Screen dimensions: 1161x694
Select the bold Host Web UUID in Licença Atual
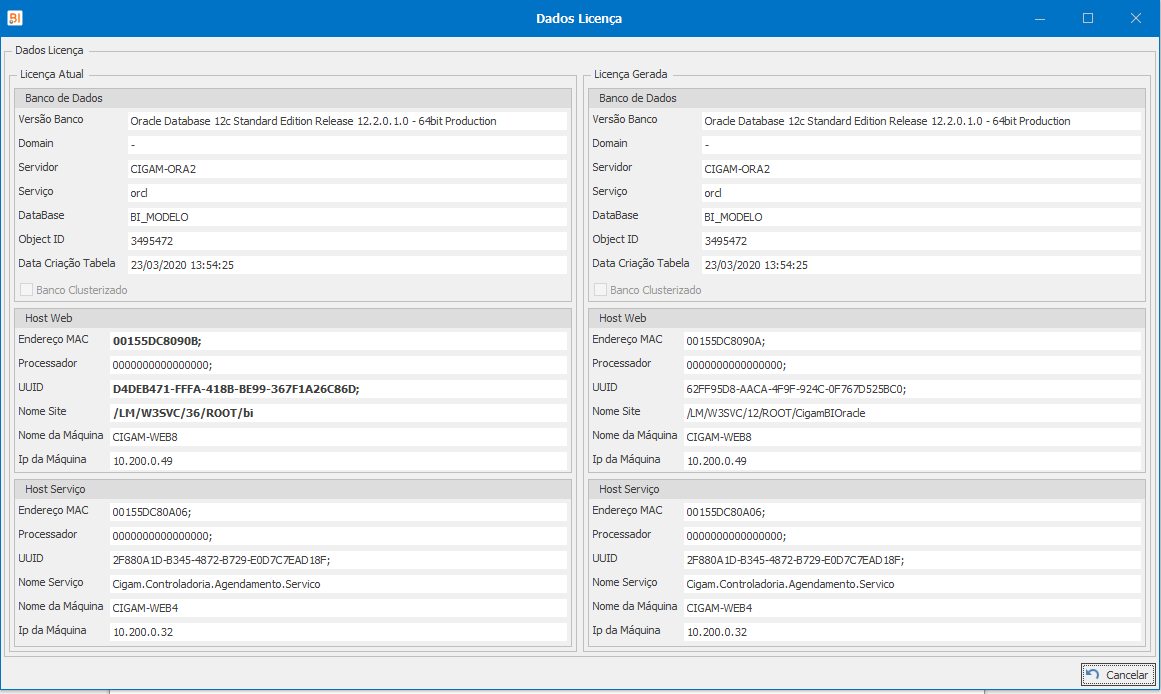(x=338, y=388)
